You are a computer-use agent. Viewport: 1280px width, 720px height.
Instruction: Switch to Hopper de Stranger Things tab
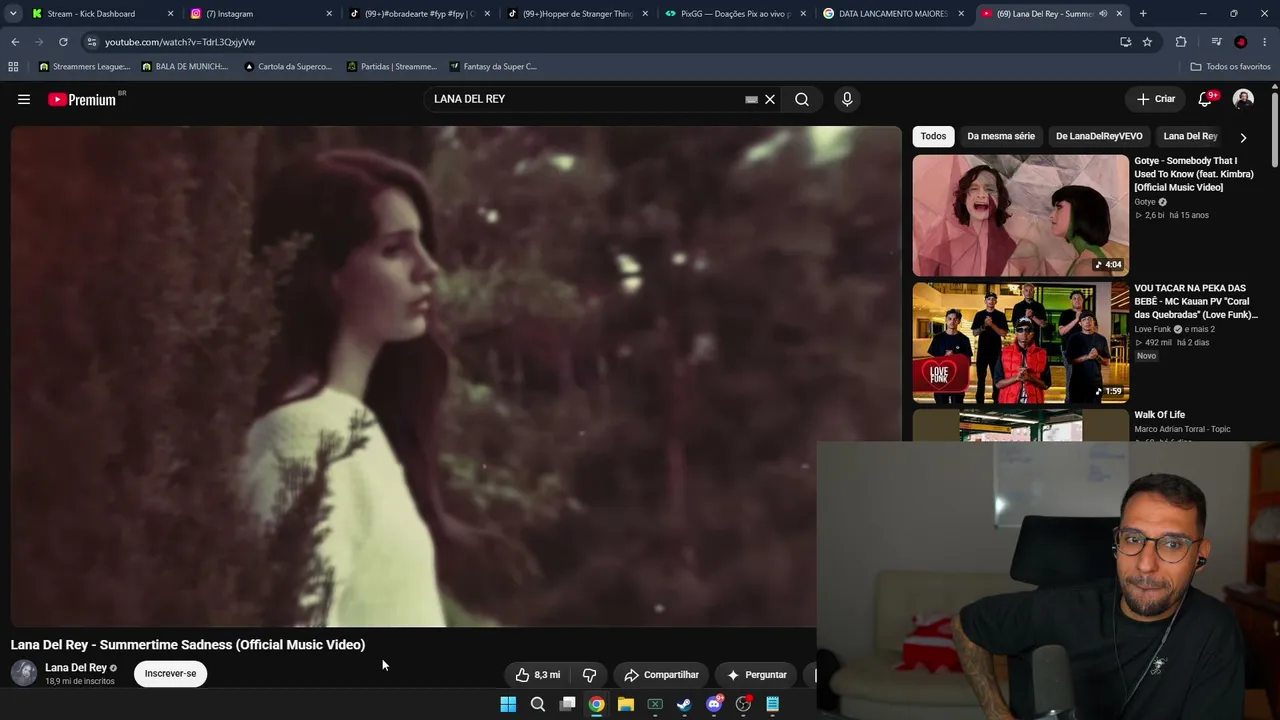tap(576, 14)
